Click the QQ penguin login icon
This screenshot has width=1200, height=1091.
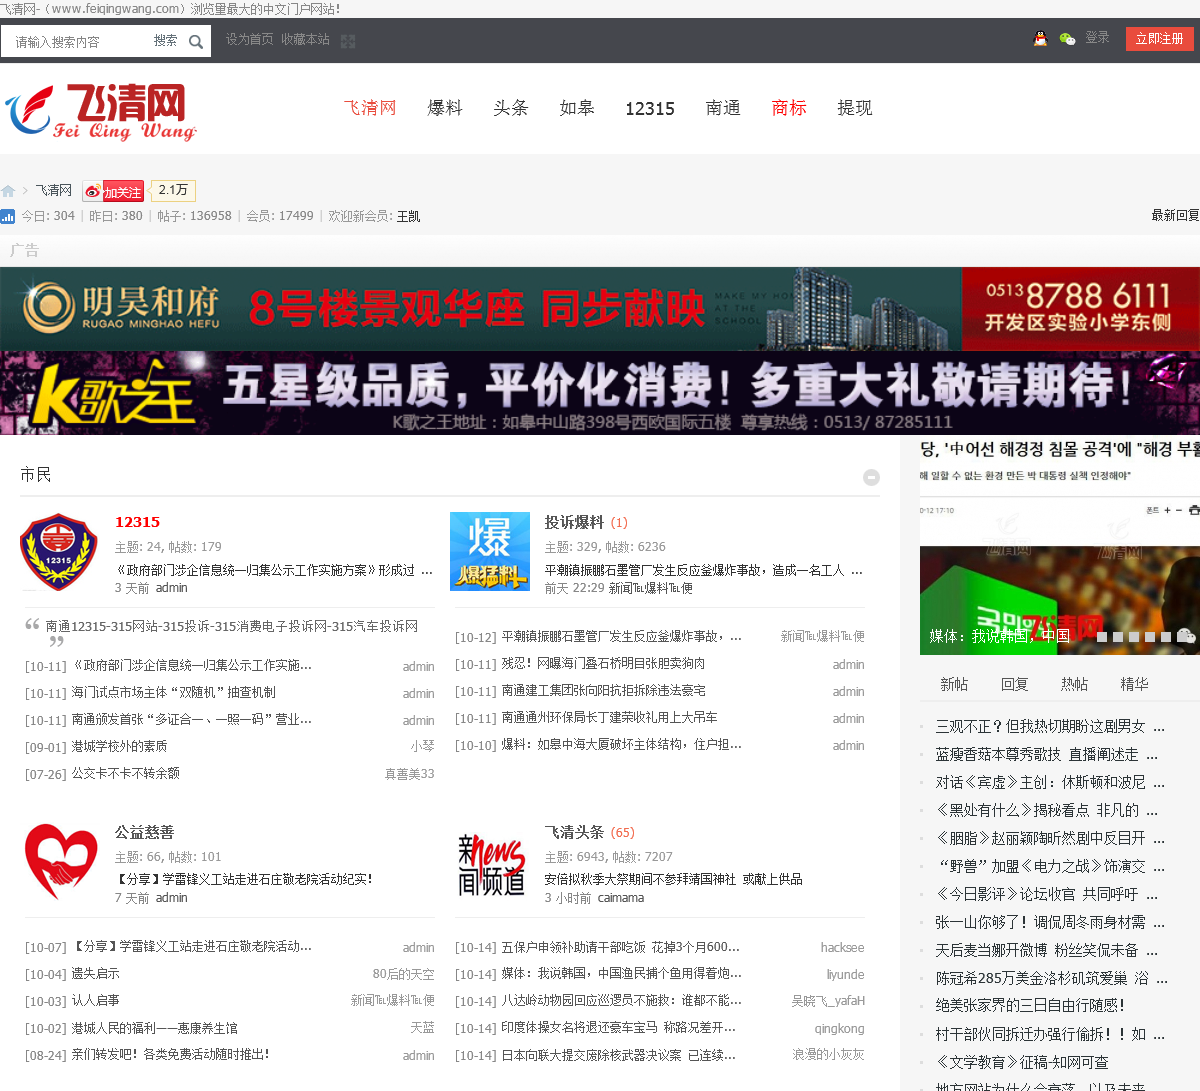[1040, 38]
